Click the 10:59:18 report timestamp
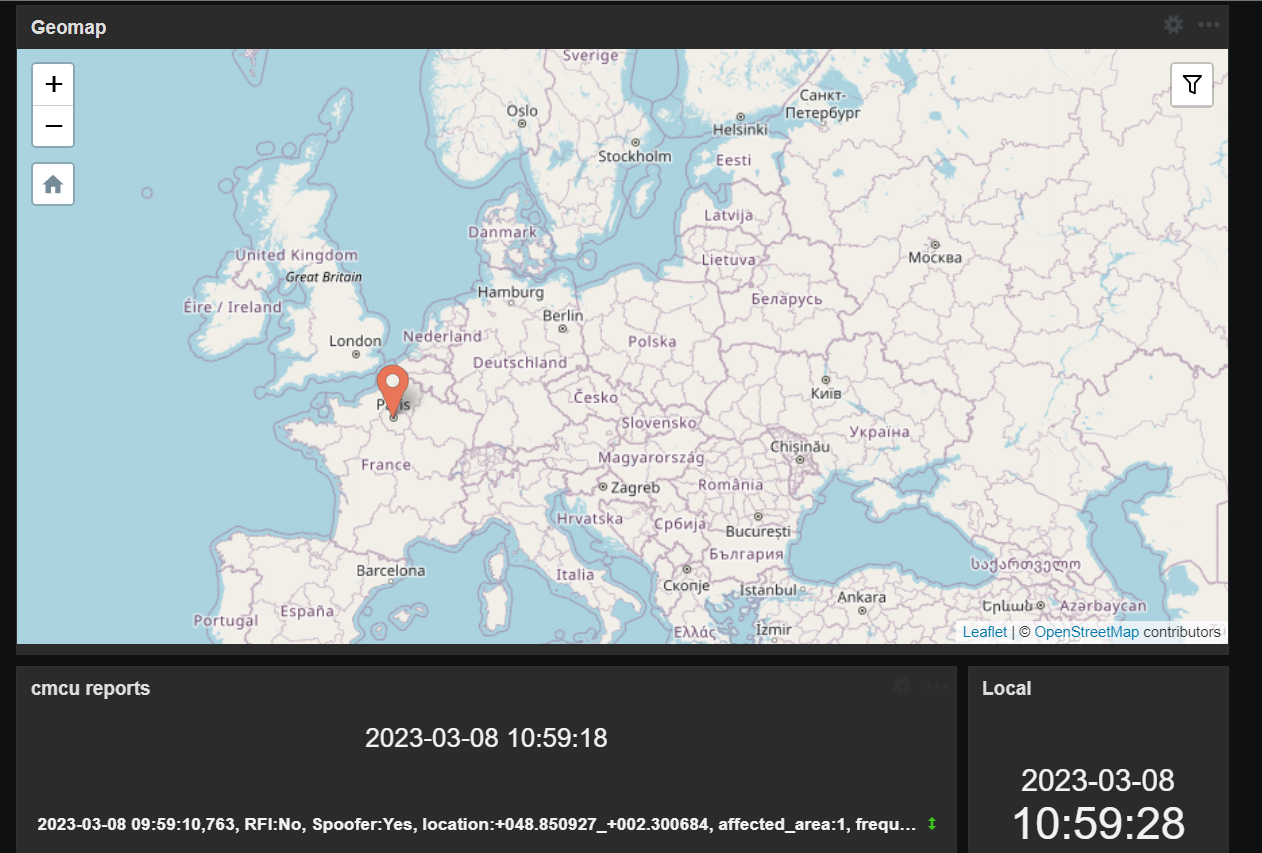The image size is (1262, 853). point(486,738)
